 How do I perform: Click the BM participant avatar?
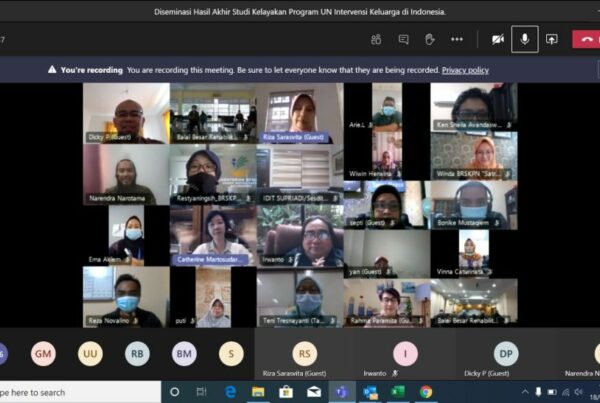click(x=184, y=354)
